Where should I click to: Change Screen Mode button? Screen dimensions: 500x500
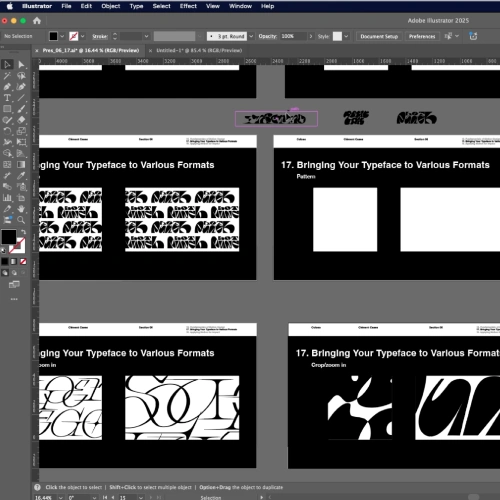point(14,284)
